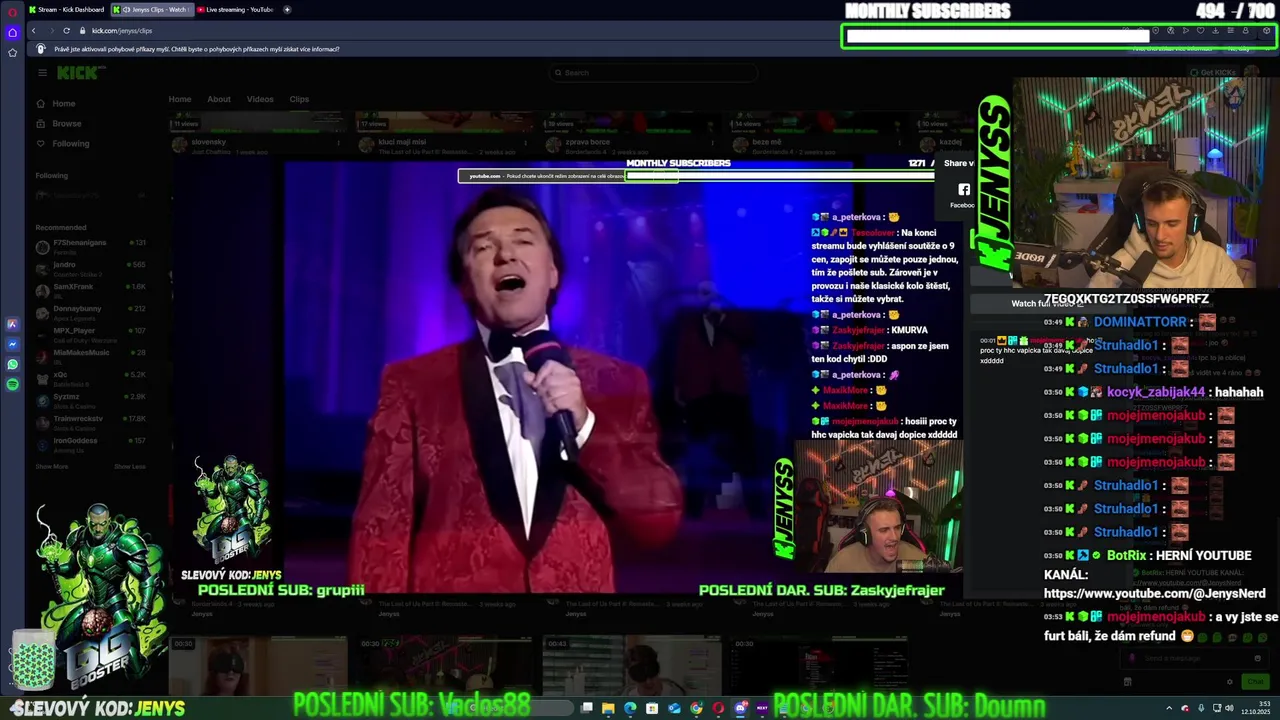The image size is (1280, 720).
Task: Open WhatsApp in Opera sidebar
Action: tap(12, 364)
